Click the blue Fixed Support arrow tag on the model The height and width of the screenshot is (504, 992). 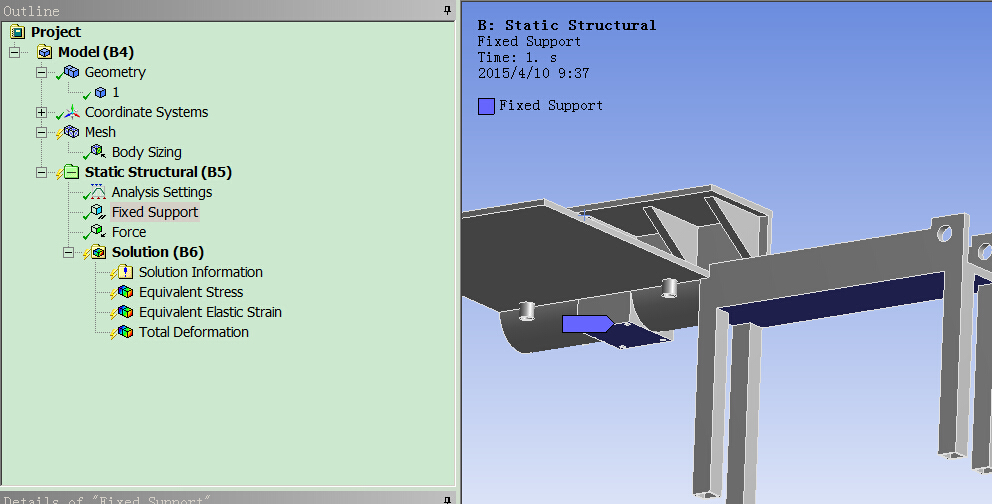pyautogui.click(x=587, y=323)
